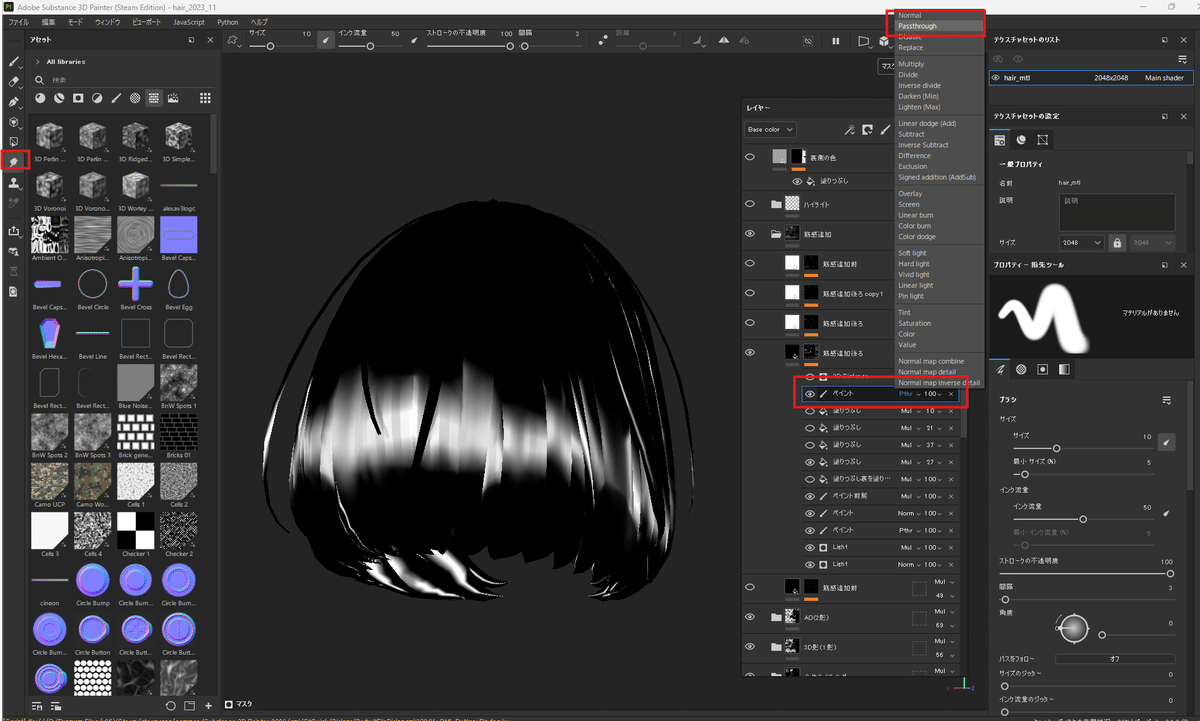
Task: Toggle visibility of the hair_mtl texture set
Action: [996, 77]
